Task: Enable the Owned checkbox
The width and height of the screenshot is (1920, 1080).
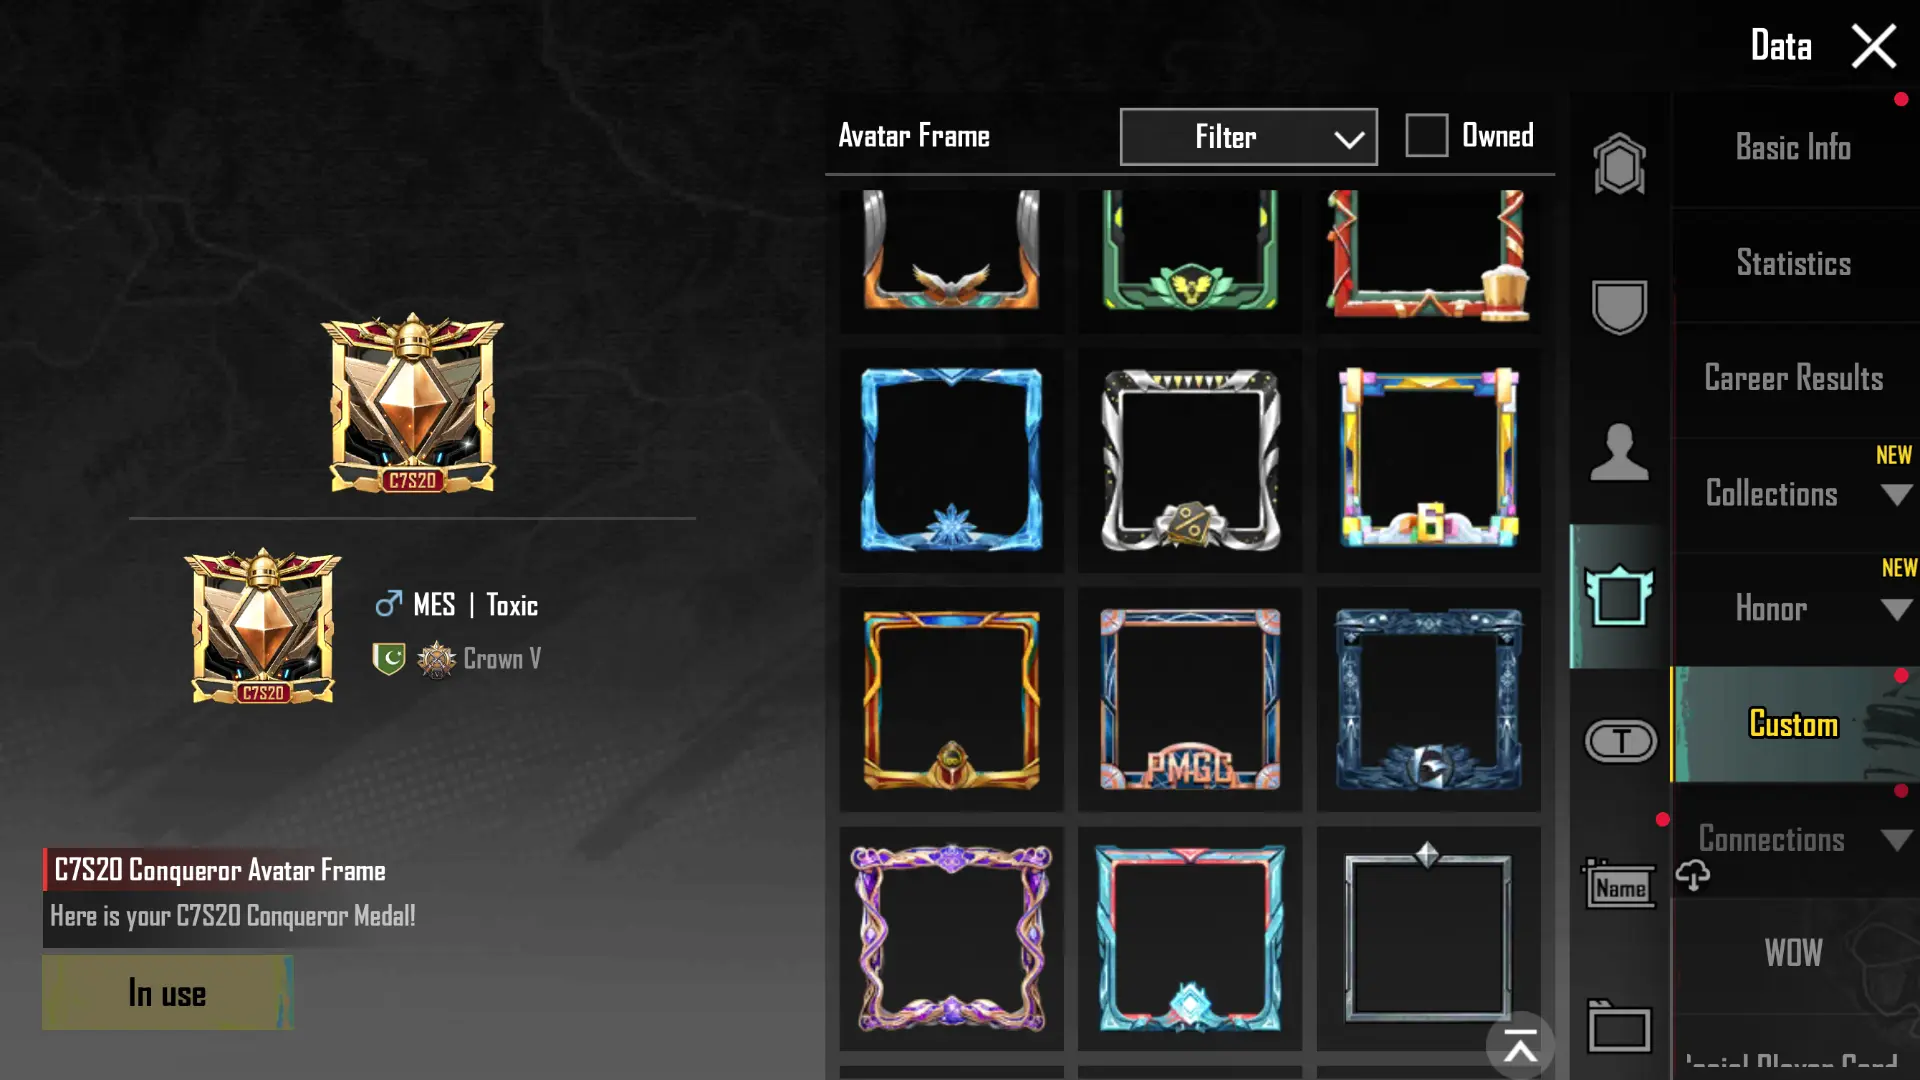Action: (x=1426, y=135)
